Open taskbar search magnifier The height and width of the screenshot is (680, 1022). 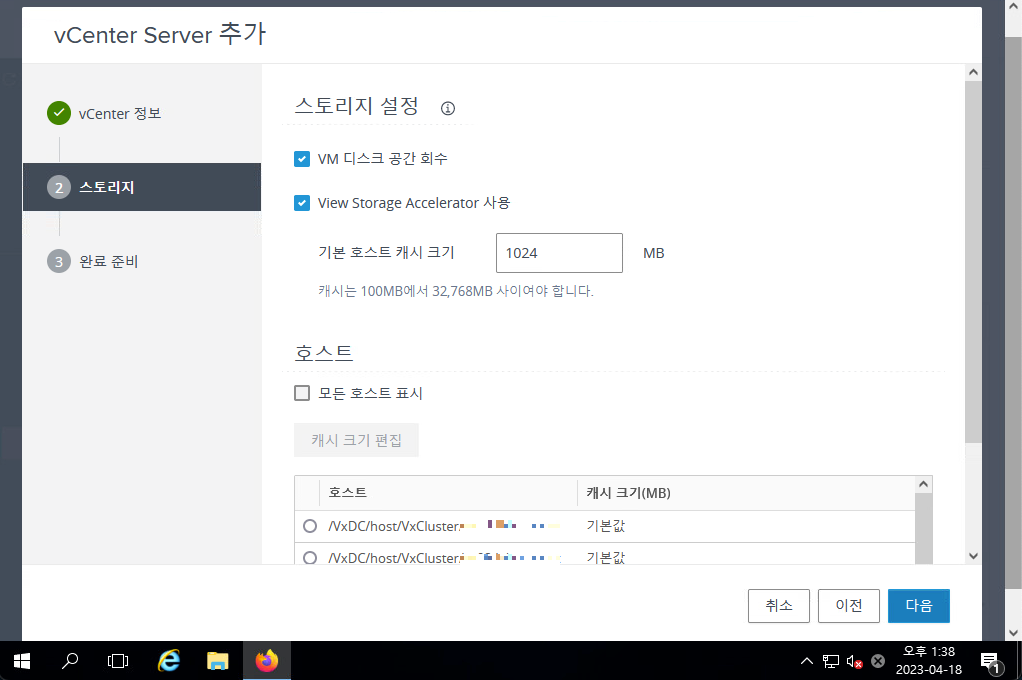click(70, 661)
